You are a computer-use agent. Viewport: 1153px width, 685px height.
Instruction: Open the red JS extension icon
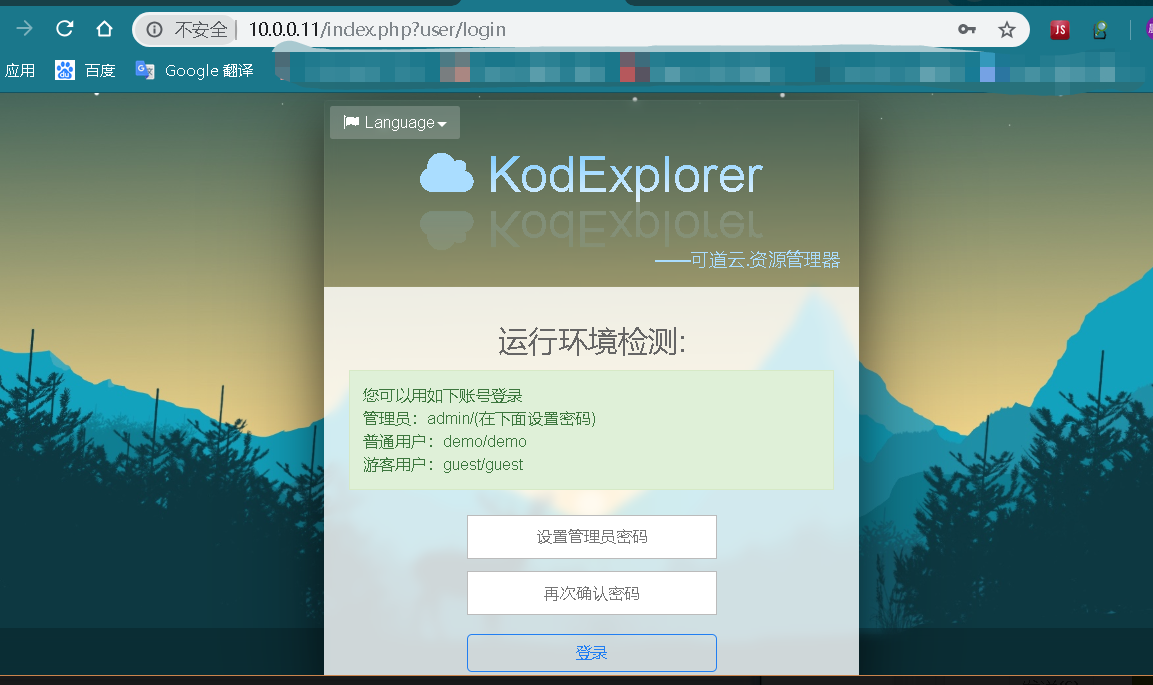pyautogui.click(x=1060, y=29)
